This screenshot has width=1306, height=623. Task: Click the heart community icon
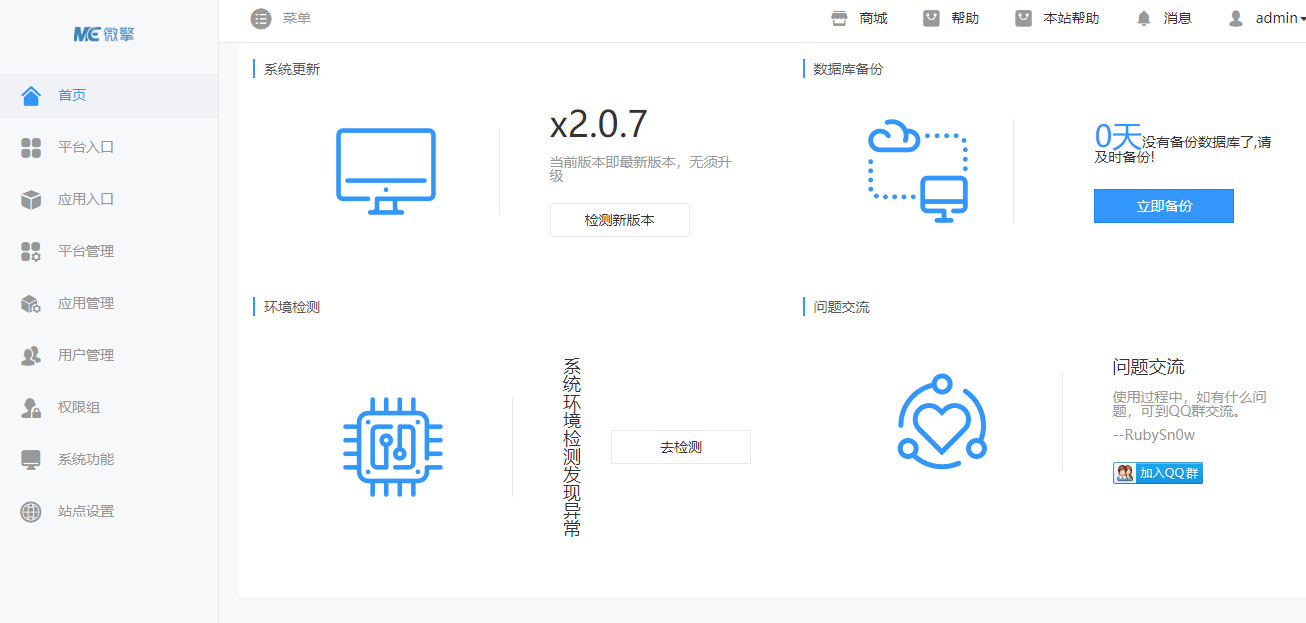[941, 421]
